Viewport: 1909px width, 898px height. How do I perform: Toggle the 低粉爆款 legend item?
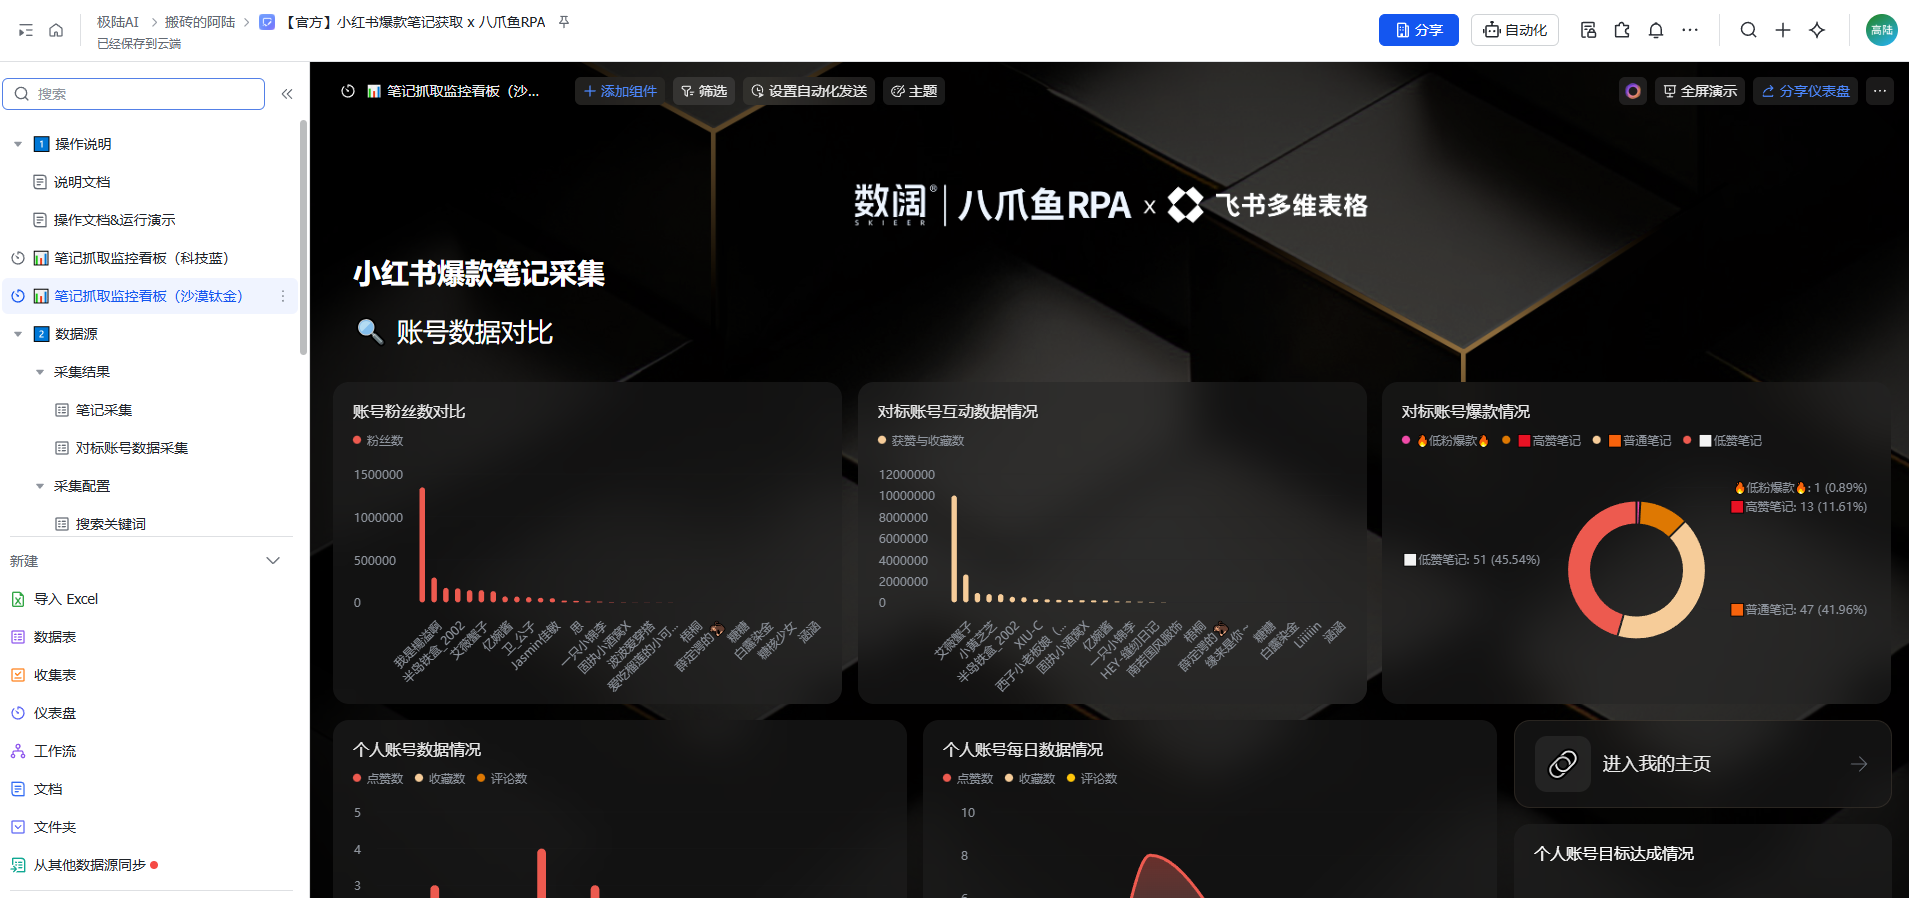click(x=1445, y=441)
